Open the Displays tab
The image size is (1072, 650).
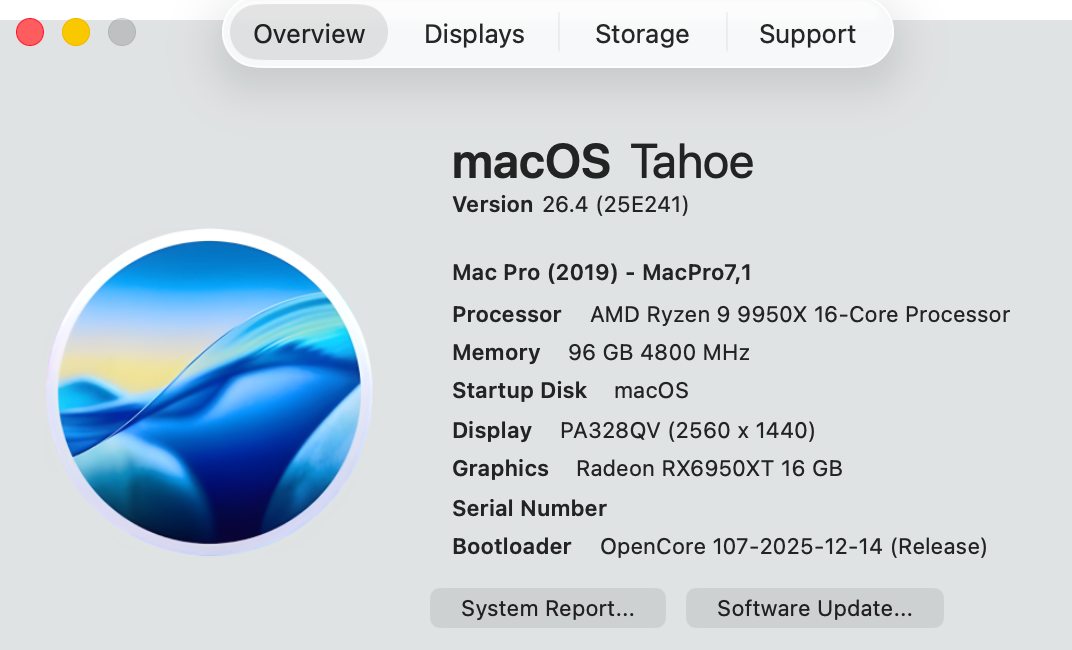click(x=474, y=34)
